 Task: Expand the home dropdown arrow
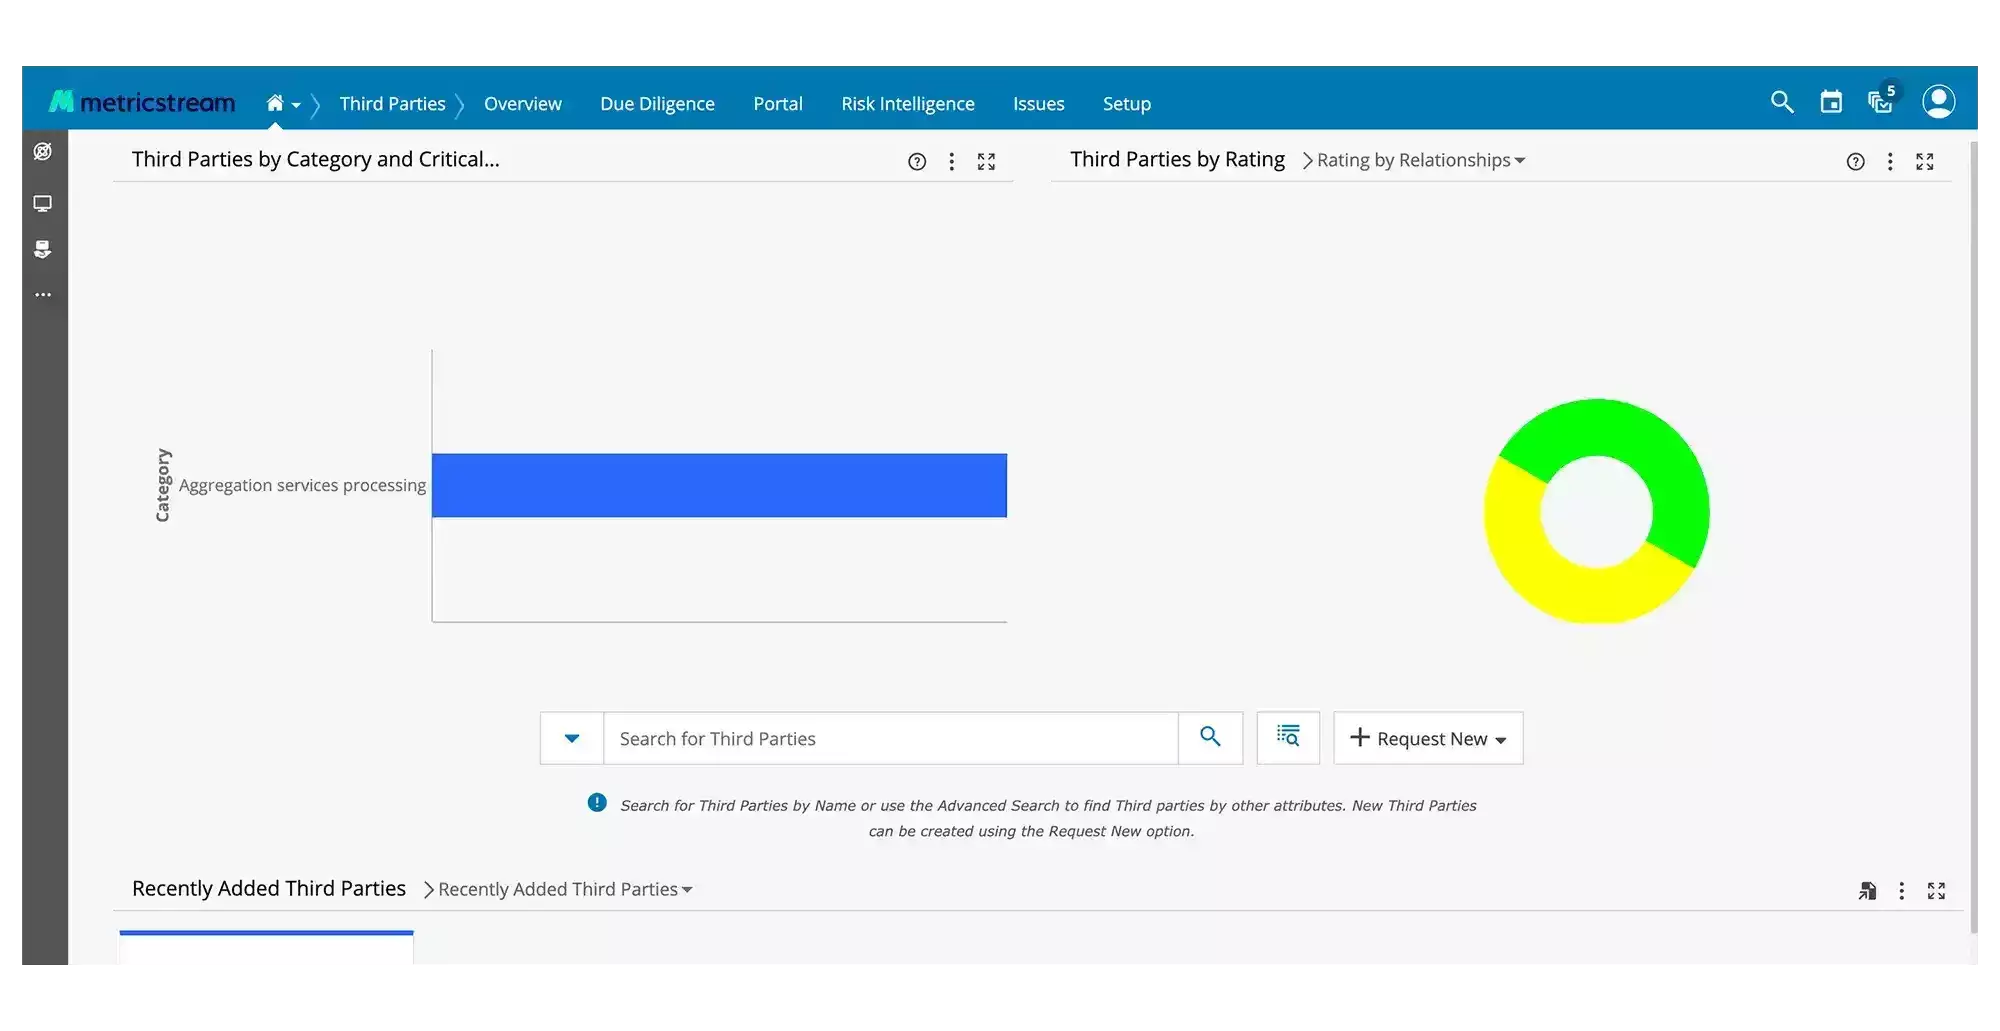(296, 105)
